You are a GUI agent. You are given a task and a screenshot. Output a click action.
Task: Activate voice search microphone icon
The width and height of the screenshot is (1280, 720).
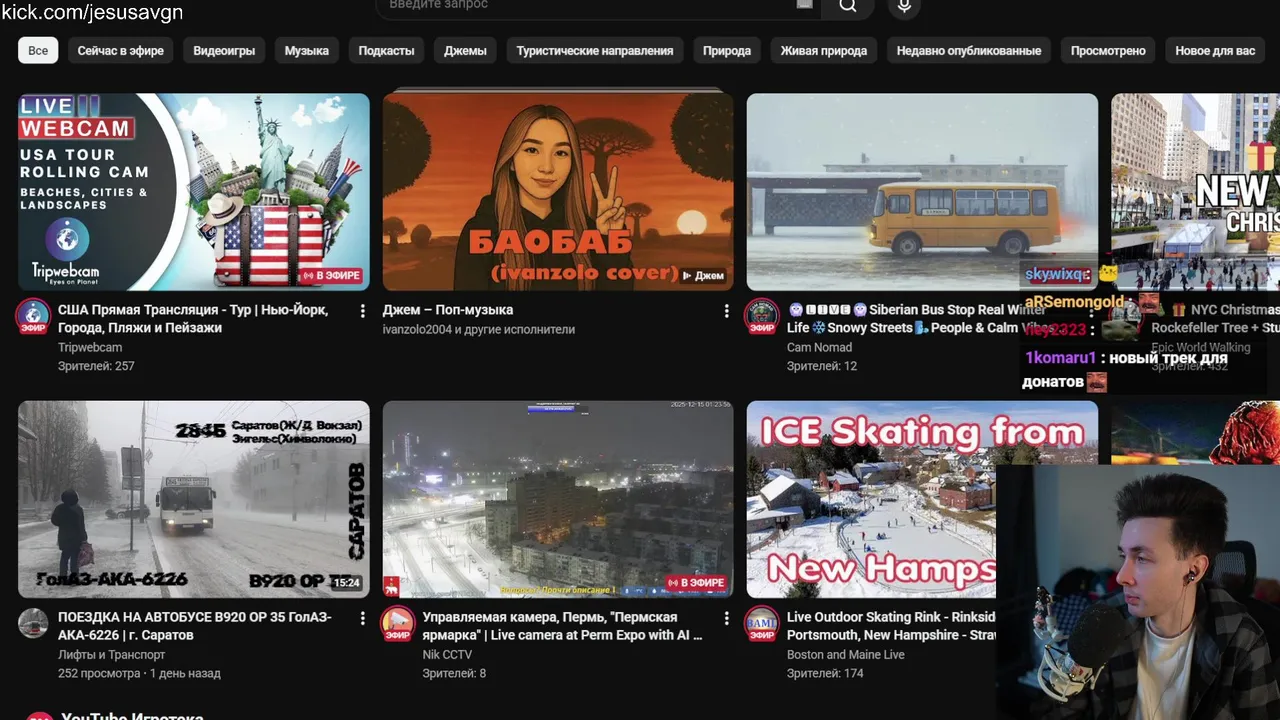click(x=904, y=6)
